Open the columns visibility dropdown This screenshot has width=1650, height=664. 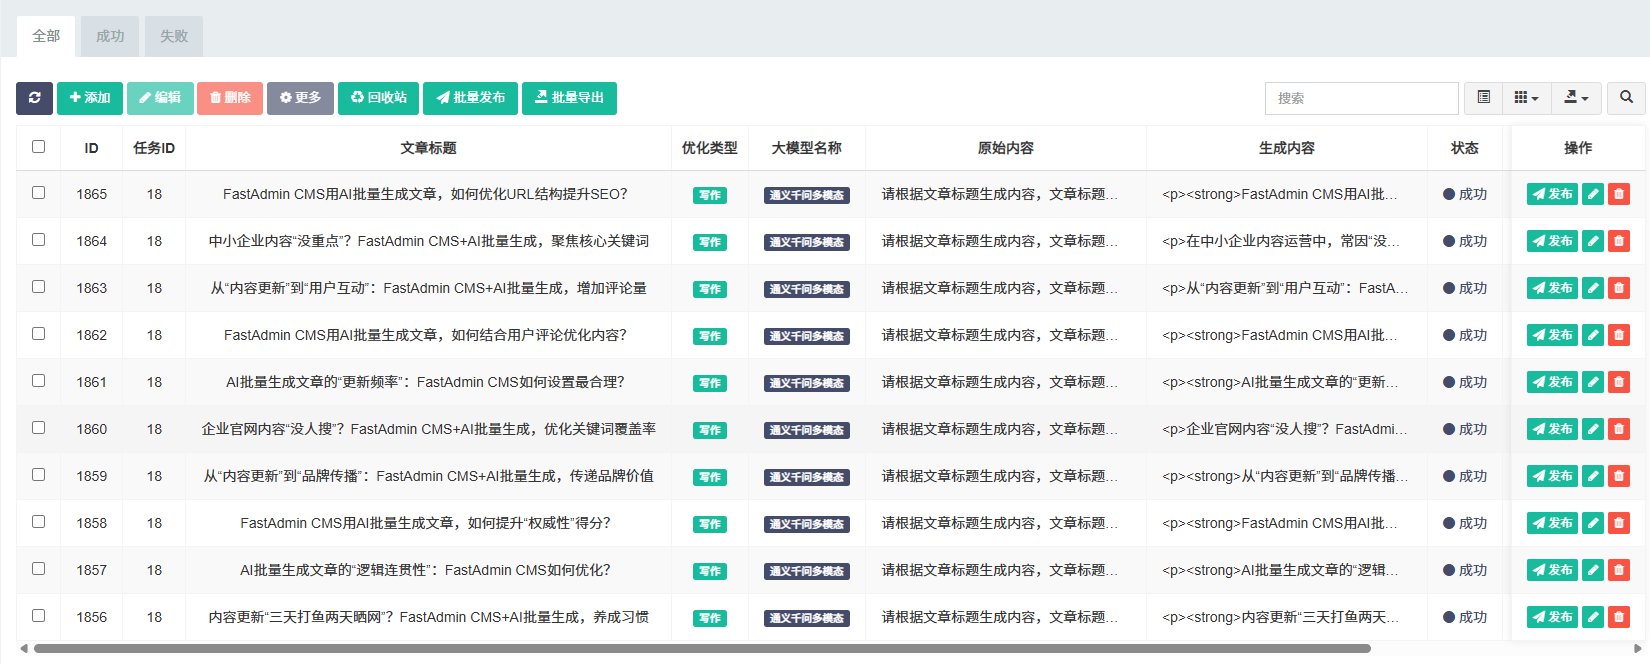pos(1527,98)
